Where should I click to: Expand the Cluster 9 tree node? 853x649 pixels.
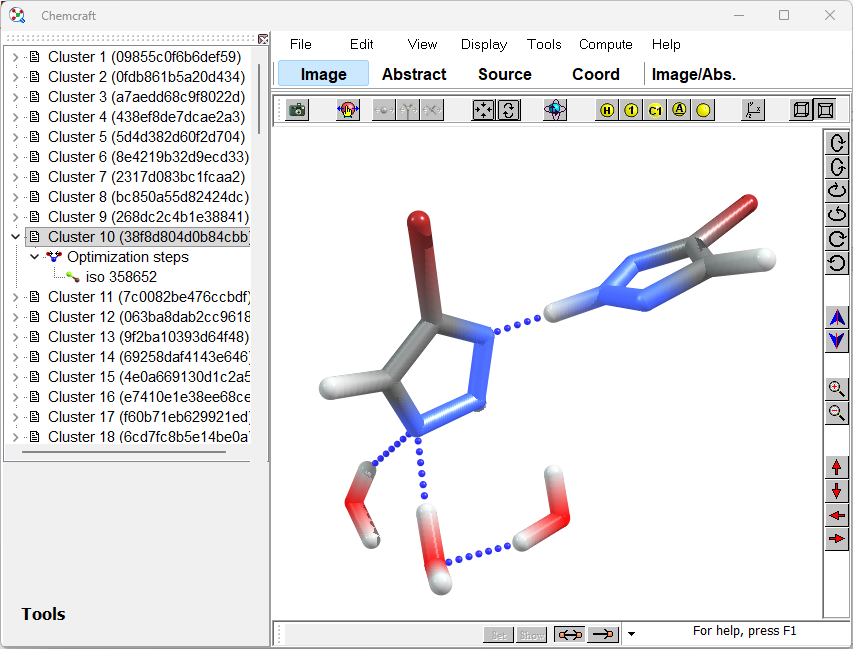click(x=16, y=217)
